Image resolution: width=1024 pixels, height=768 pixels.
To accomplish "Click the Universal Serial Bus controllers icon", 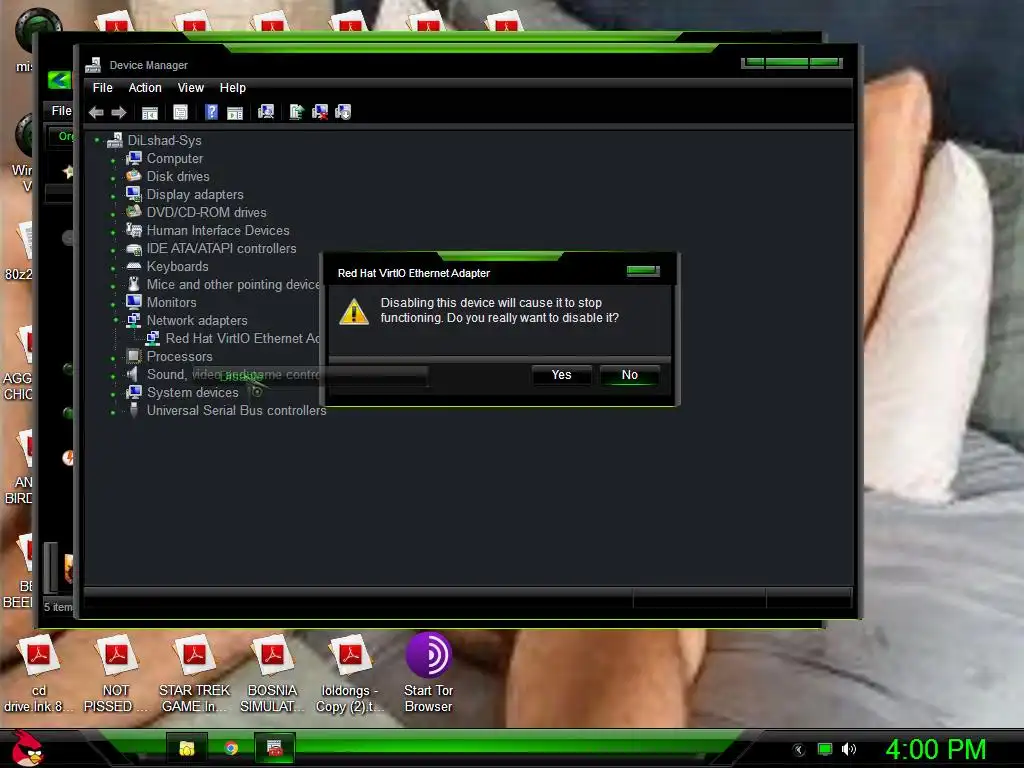I will pyautogui.click(x=134, y=410).
